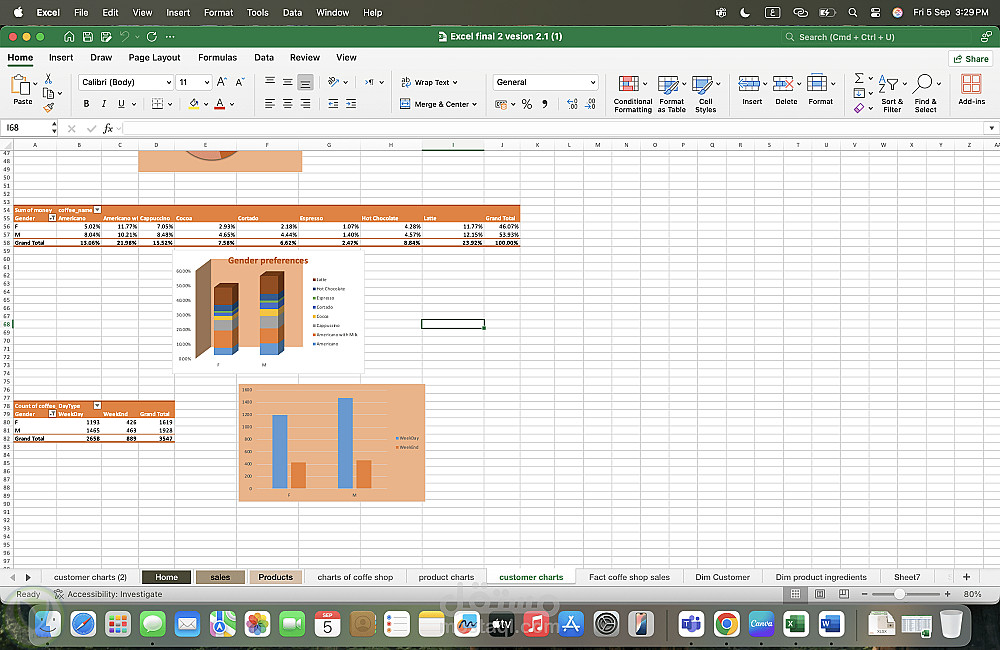
Task: Switch to Page Layout view icon
Action: [x=820, y=594]
